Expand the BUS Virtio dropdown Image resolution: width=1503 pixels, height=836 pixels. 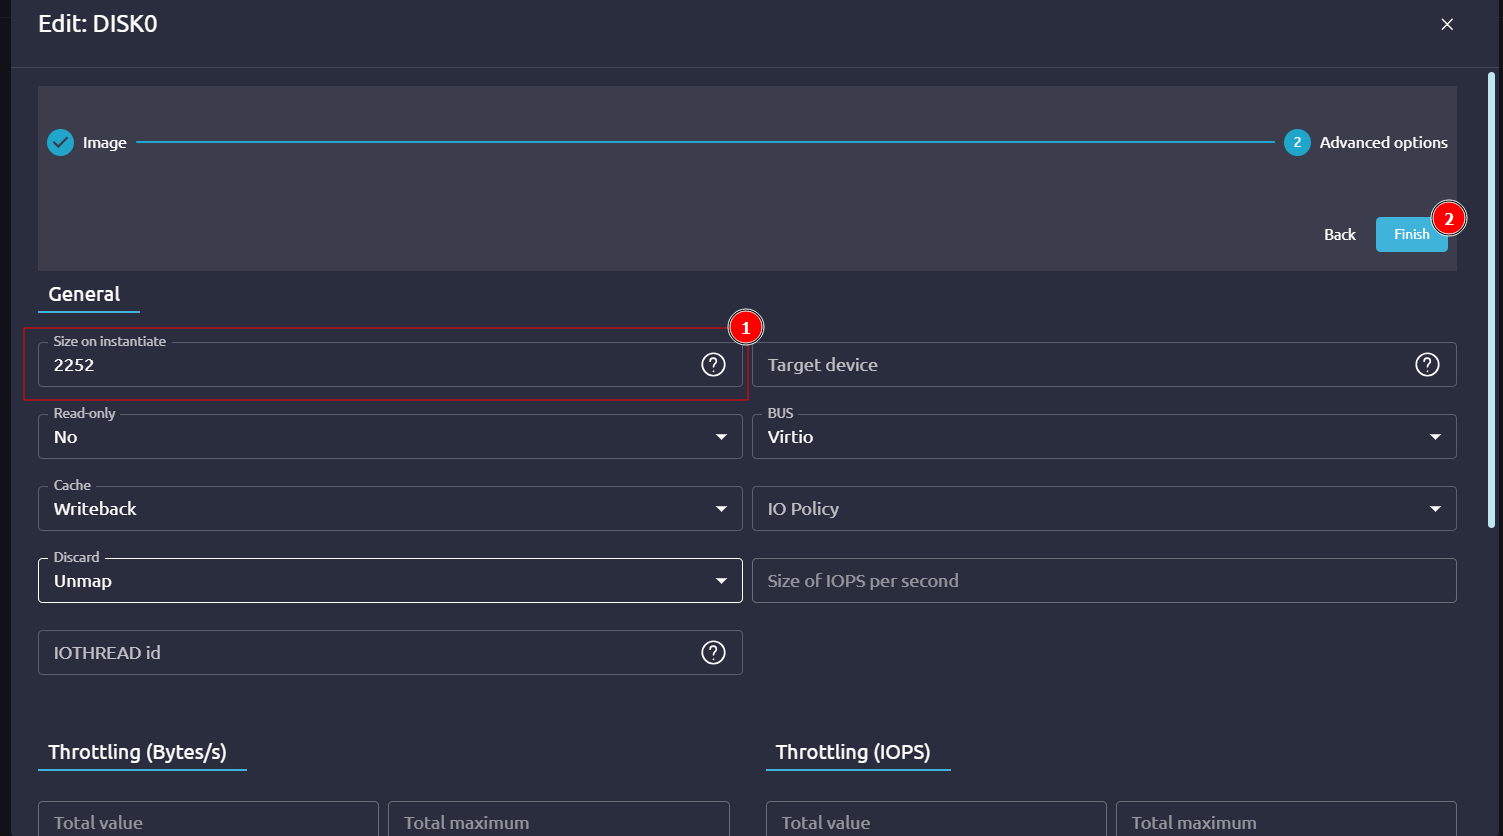pos(1103,437)
